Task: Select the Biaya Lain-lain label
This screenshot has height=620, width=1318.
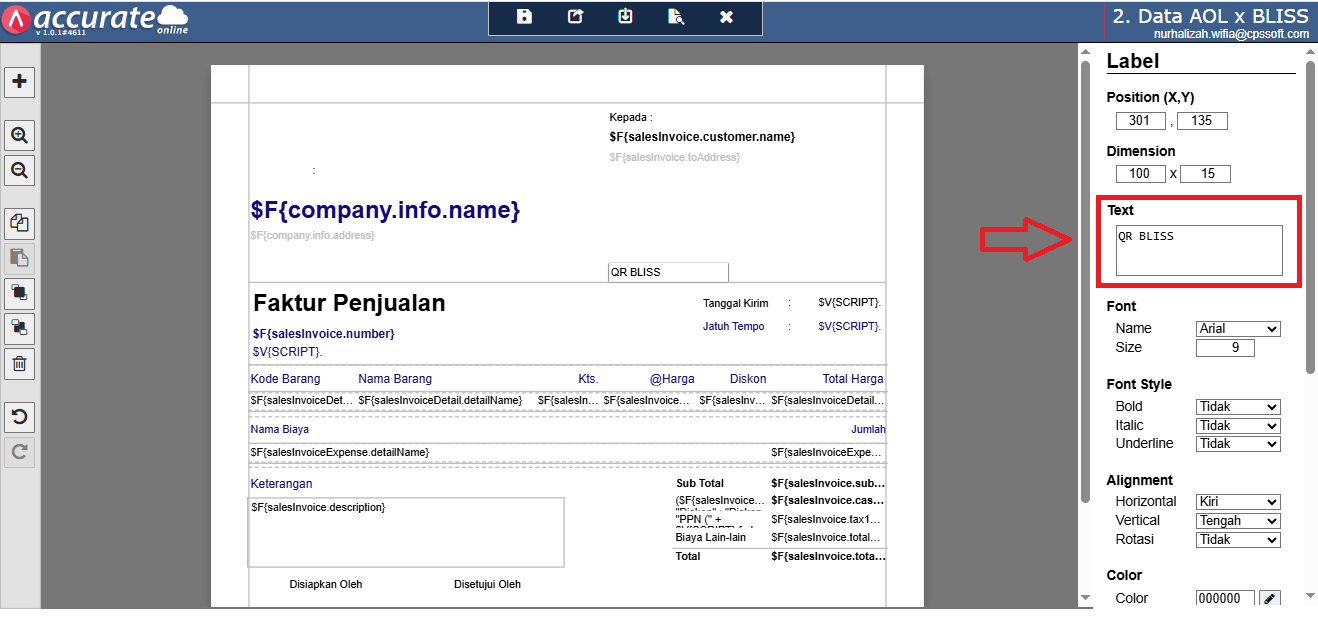Action: point(710,537)
